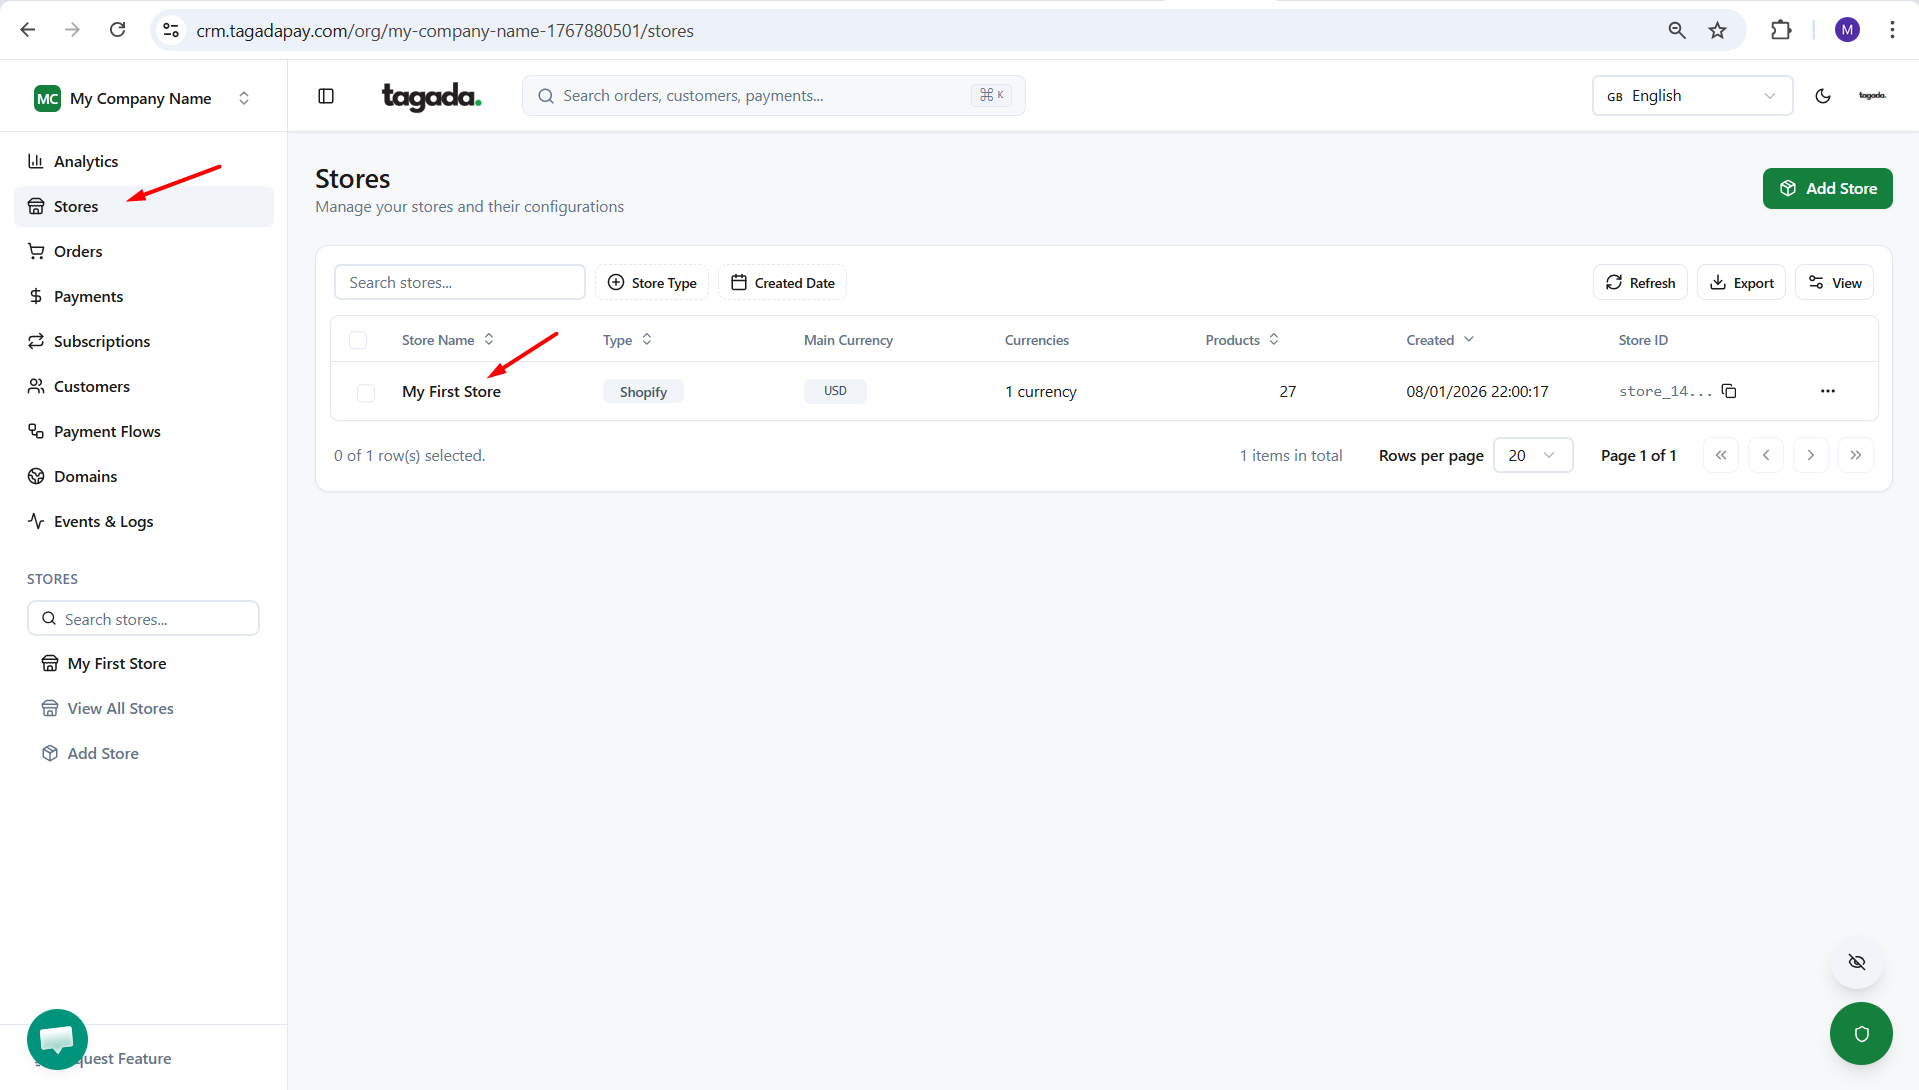
Task: Click the crossed-out eye visibility button
Action: click(1856, 962)
